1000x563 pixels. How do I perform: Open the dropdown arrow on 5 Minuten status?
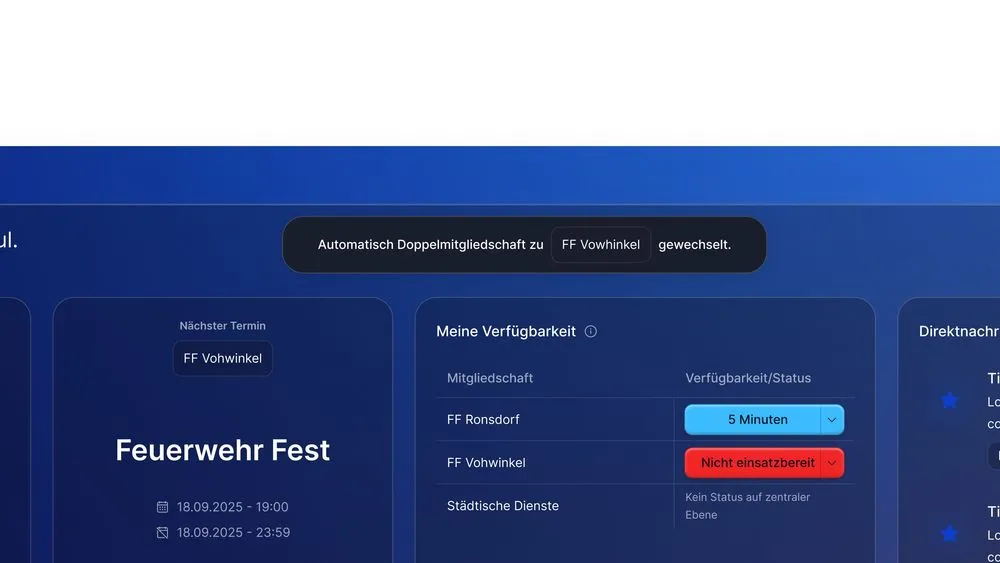coord(832,420)
